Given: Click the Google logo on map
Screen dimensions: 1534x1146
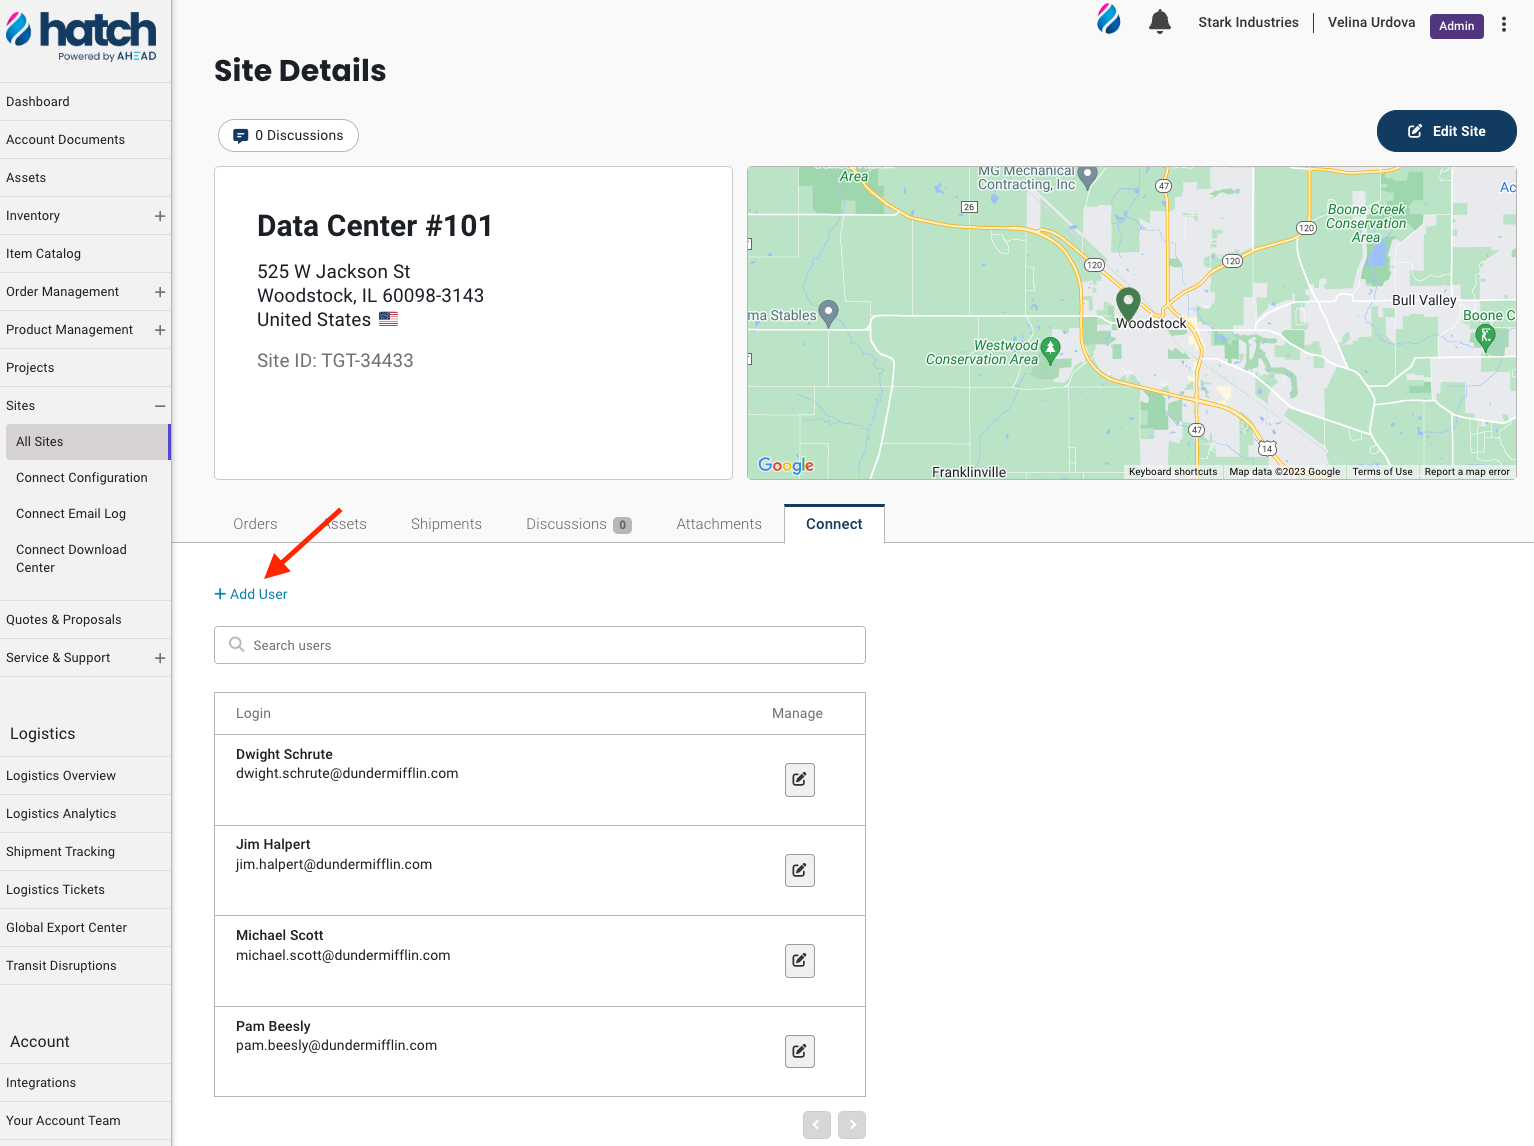Looking at the screenshot, I should [786, 465].
